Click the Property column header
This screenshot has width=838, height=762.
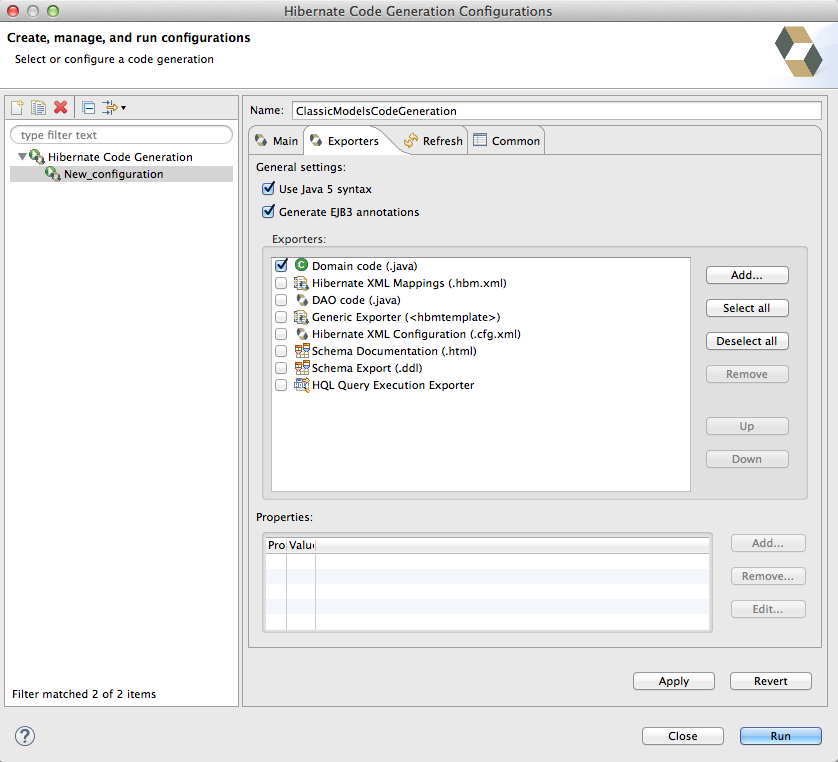(x=276, y=545)
